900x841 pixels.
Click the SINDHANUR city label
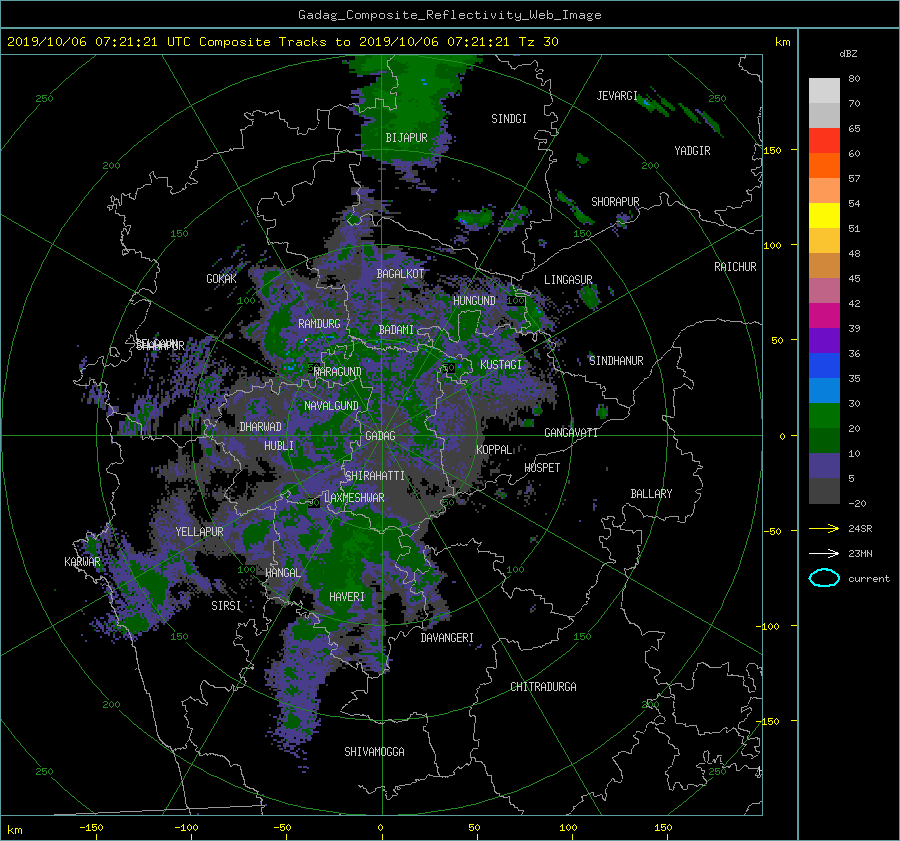coord(616,361)
